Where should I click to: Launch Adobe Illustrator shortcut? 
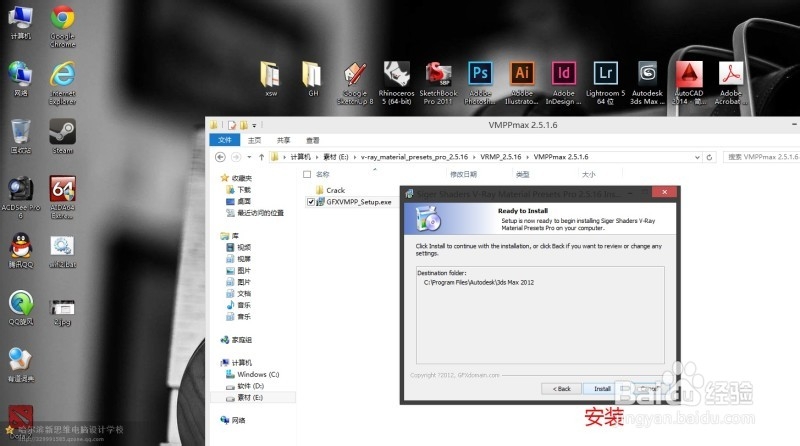point(522,83)
